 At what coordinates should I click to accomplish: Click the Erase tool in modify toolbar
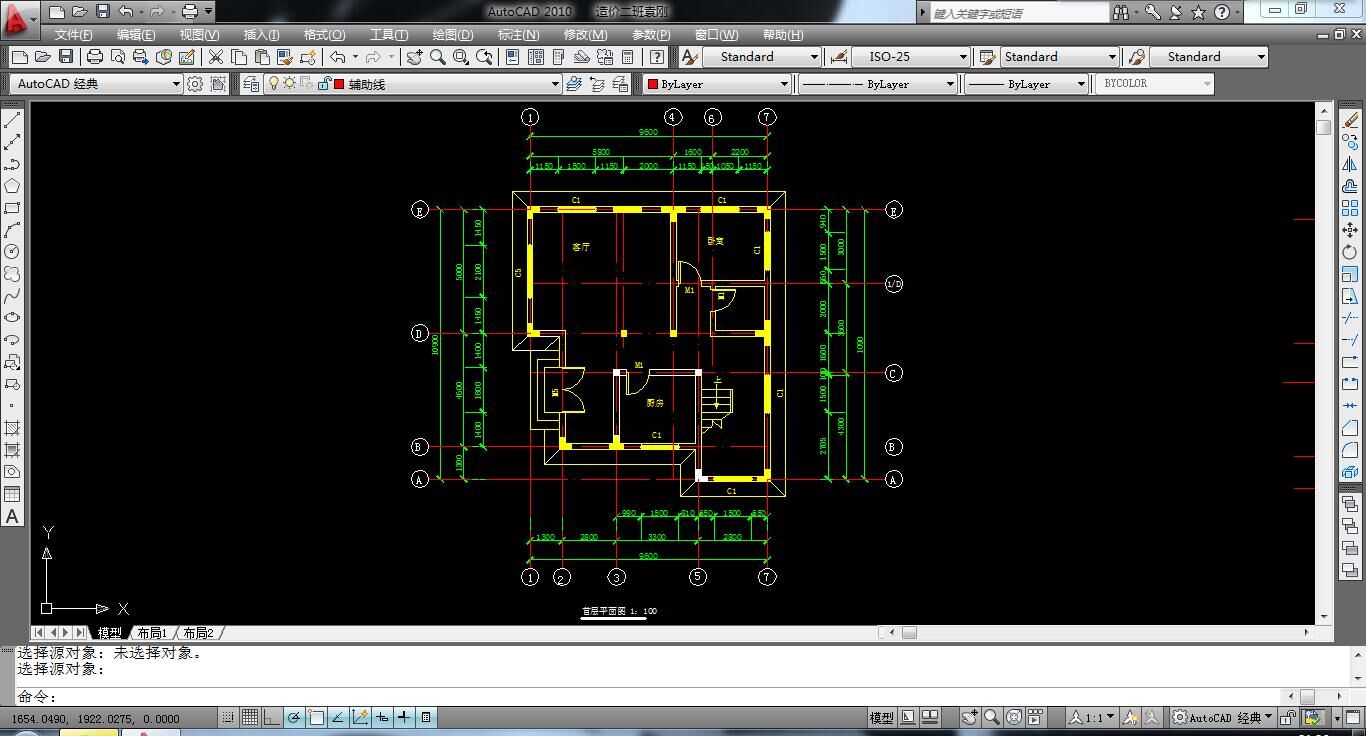point(1350,121)
